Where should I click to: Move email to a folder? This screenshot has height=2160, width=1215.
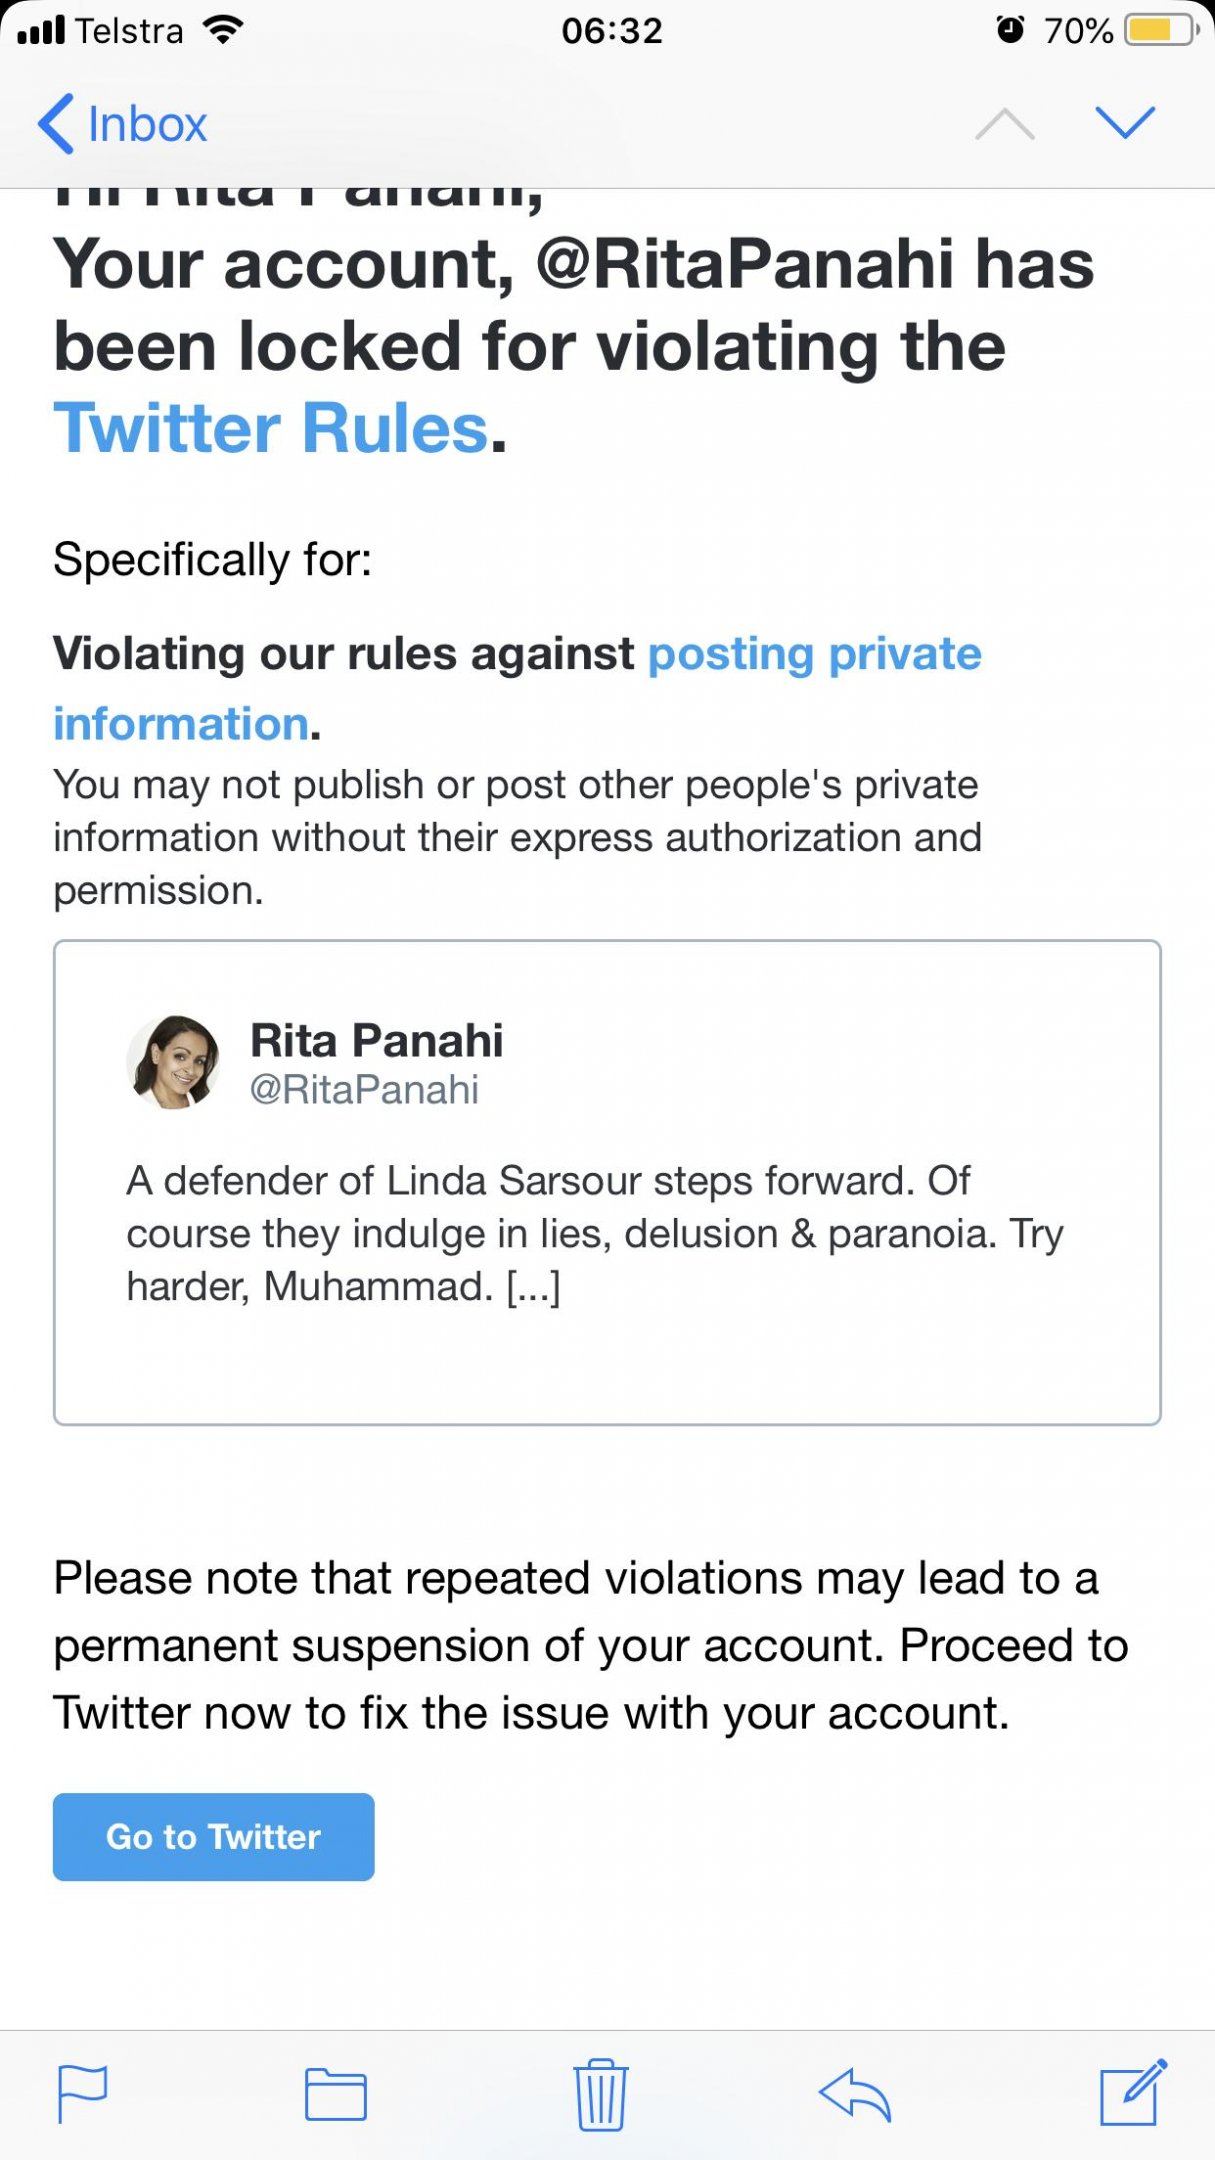pyautogui.click(x=336, y=2094)
